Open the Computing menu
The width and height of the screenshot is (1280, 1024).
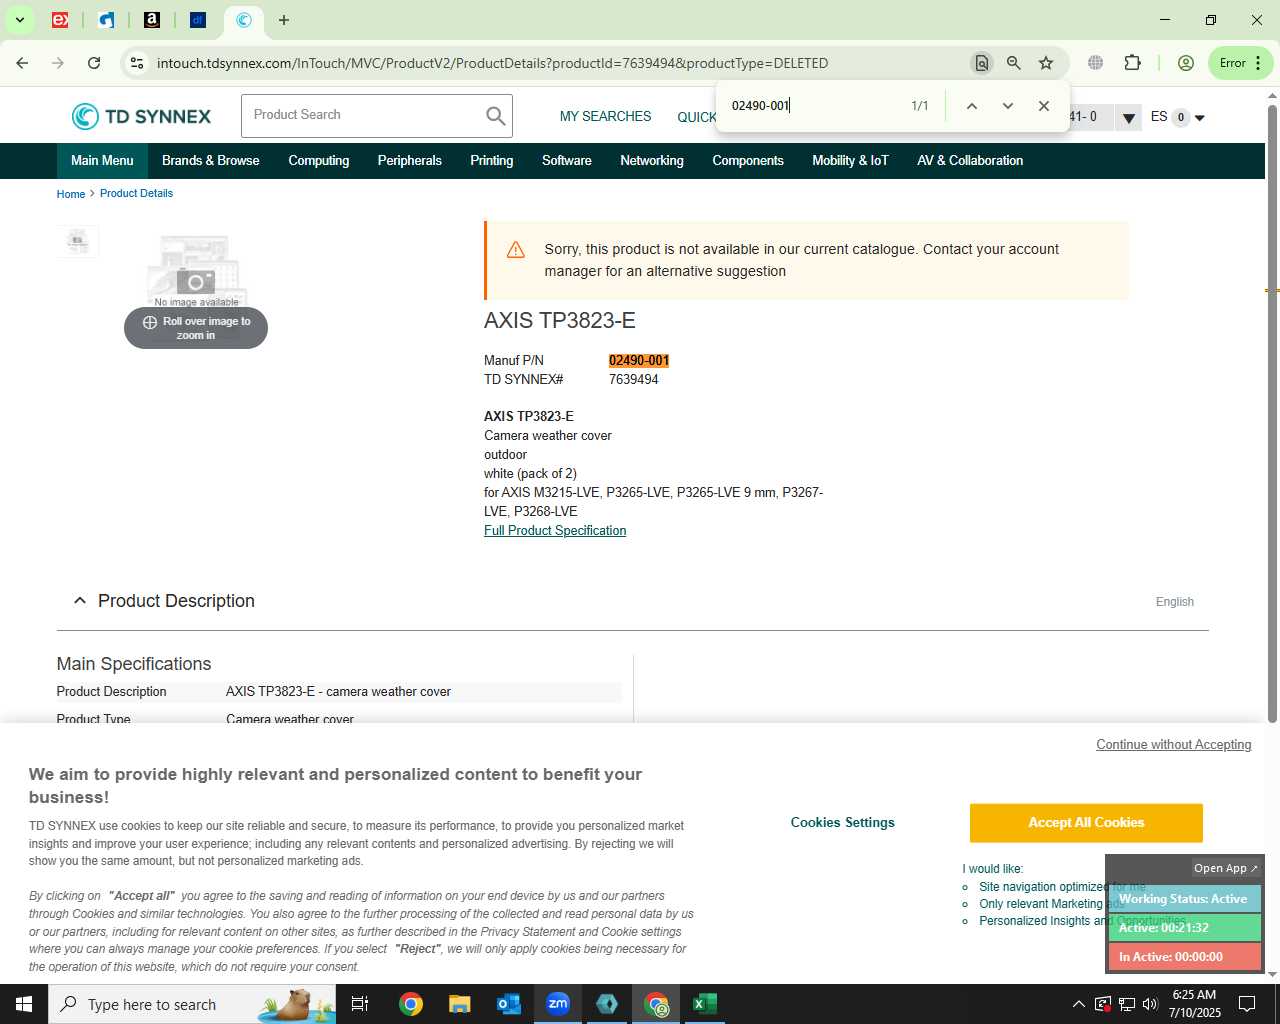click(x=319, y=161)
